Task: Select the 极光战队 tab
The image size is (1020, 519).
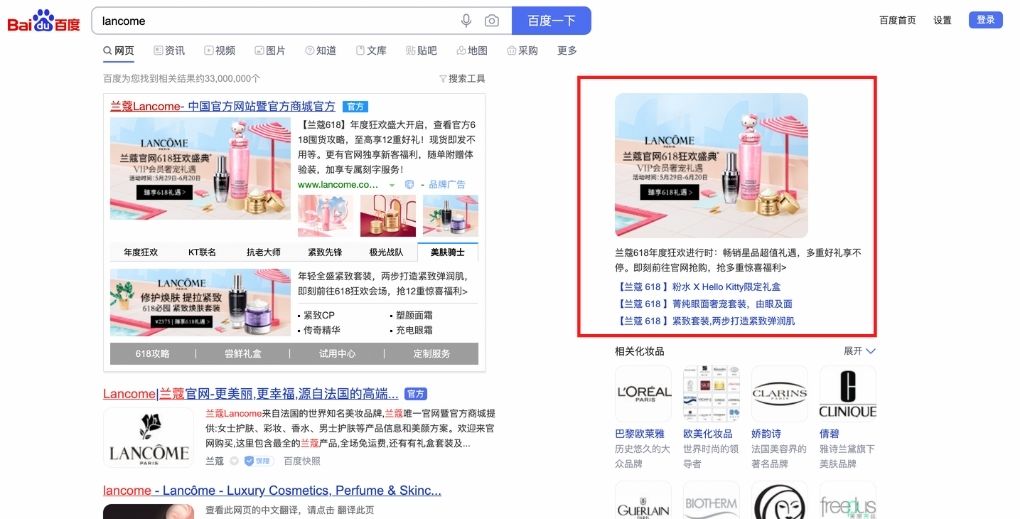Action: 386,252
